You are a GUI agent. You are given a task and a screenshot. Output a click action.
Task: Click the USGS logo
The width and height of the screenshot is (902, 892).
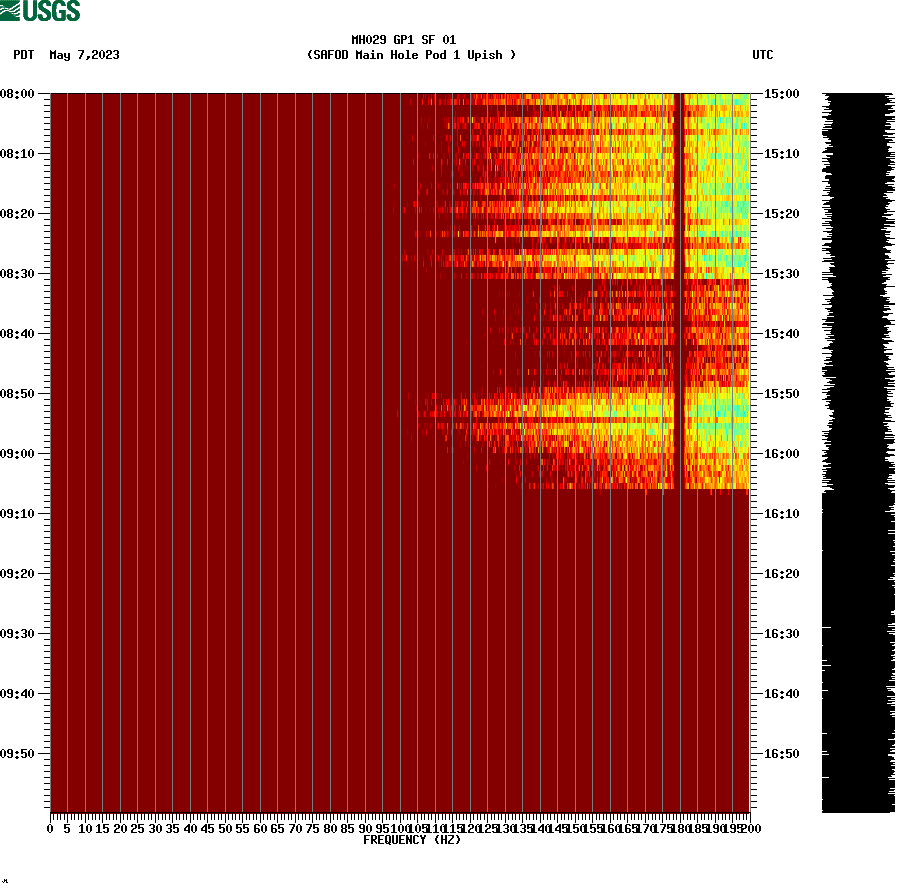click(x=40, y=11)
